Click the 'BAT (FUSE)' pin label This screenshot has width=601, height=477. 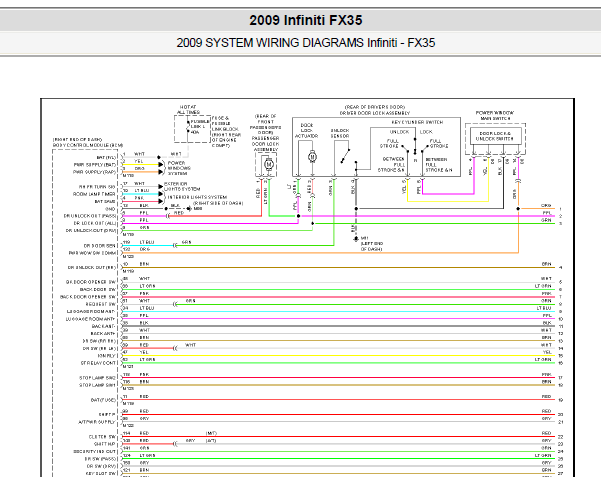[x=103, y=400]
